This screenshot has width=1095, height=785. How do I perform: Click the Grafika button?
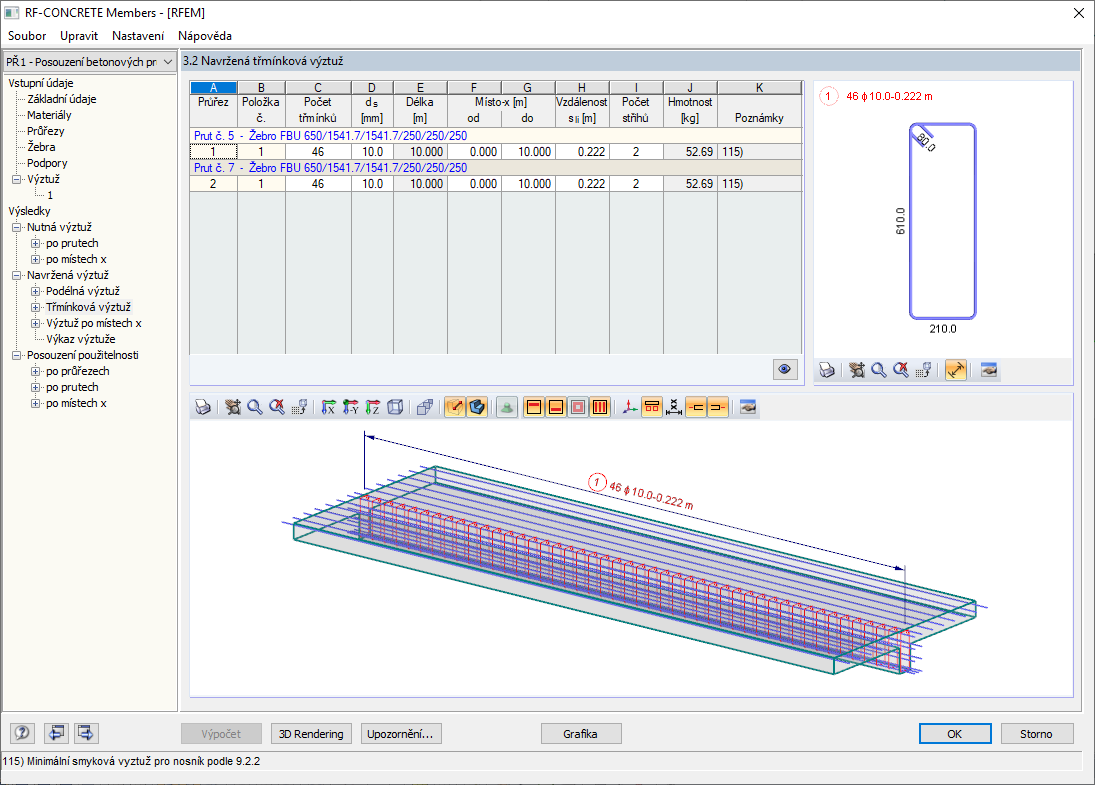(580, 733)
